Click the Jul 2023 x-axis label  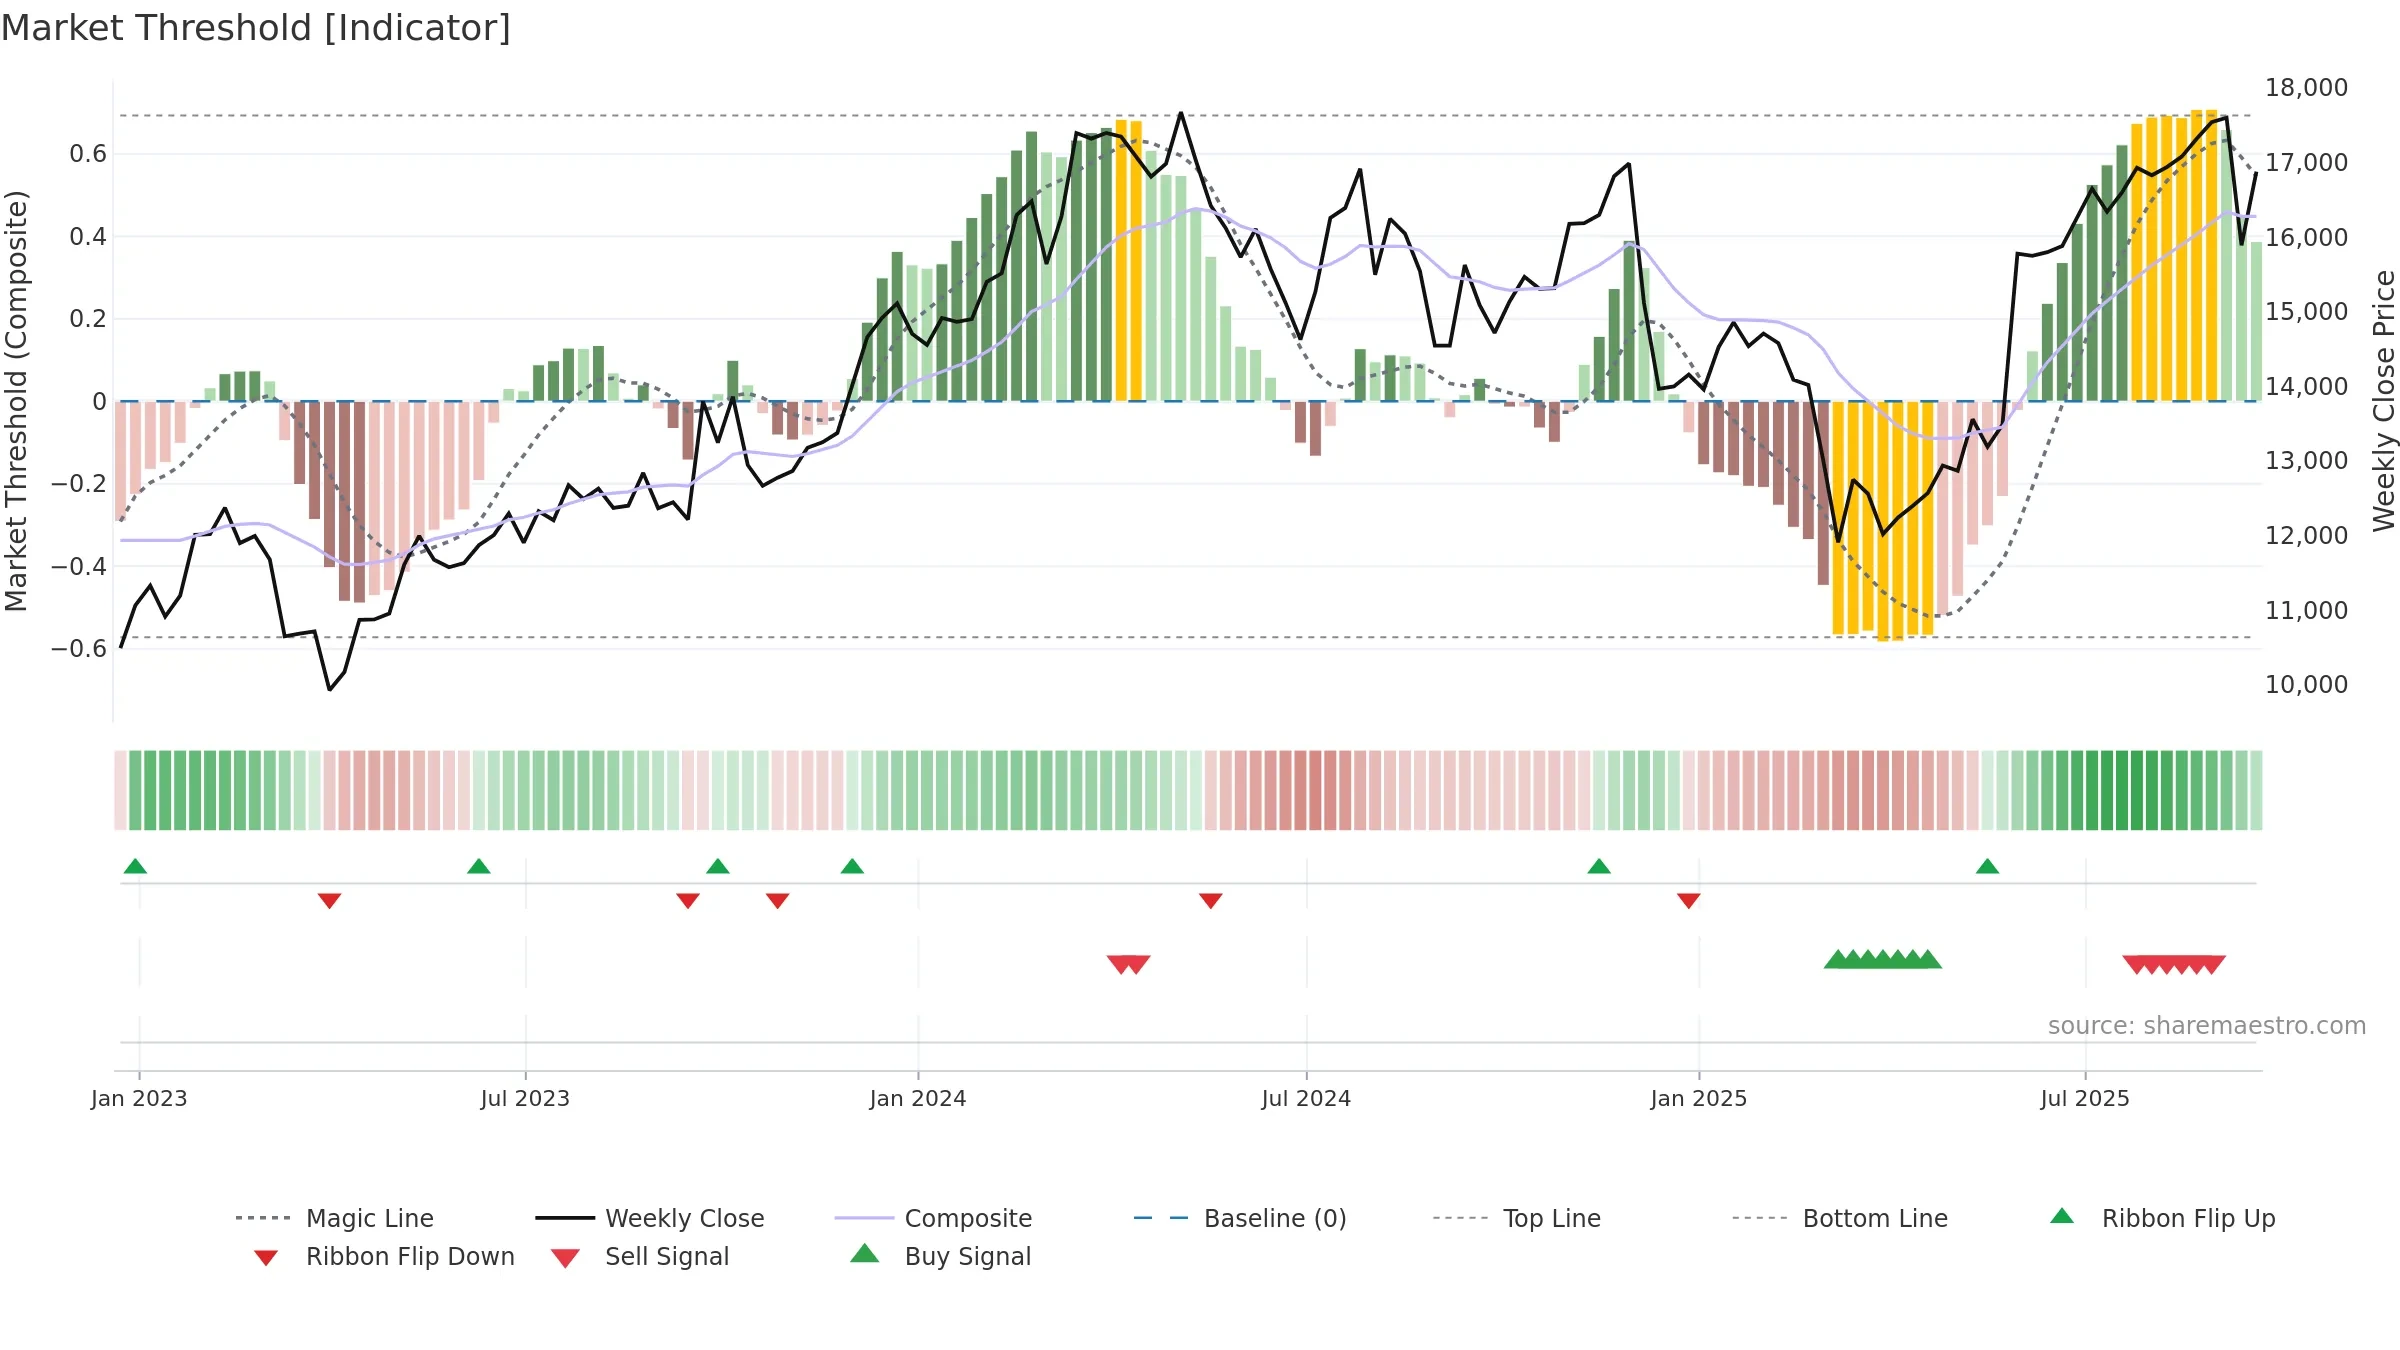[x=525, y=1098]
